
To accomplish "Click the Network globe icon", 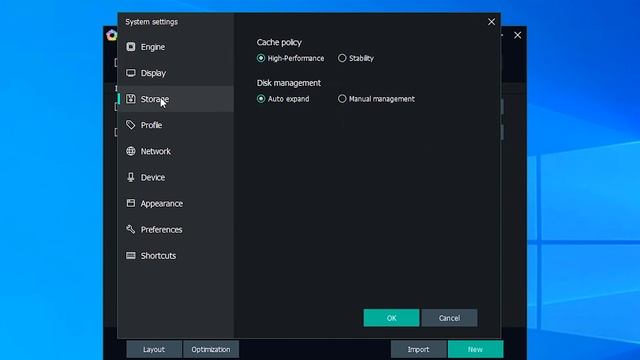I will tap(131, 151).
